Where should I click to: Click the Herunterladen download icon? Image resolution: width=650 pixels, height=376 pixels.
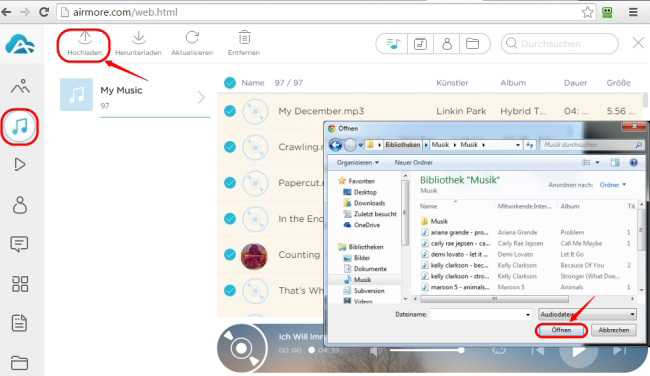[138, 38]
